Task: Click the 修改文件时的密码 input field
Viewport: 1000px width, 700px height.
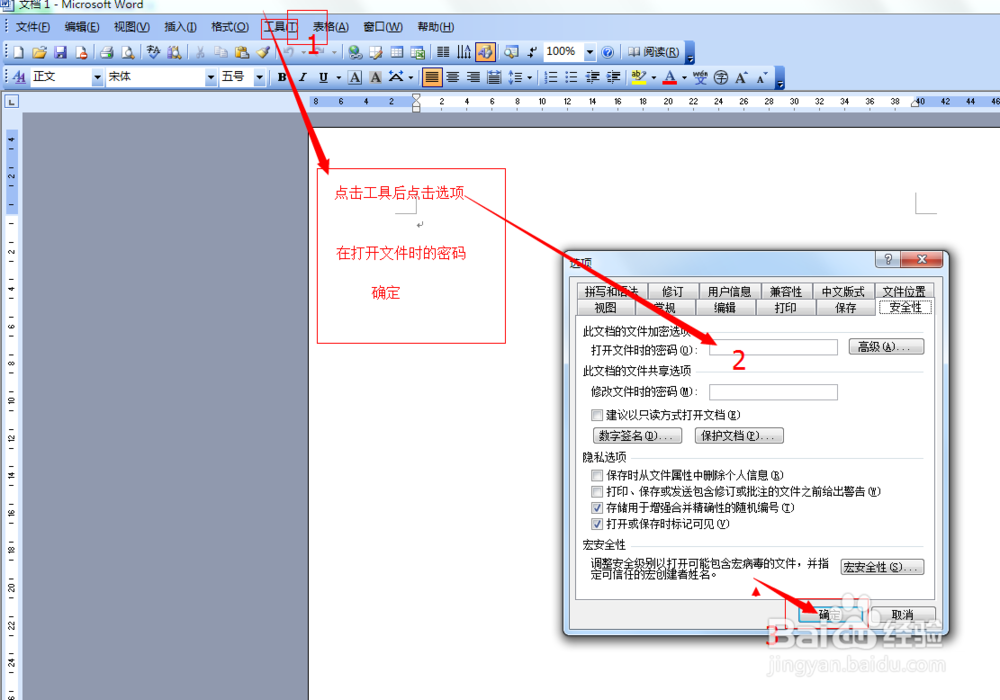Action: point(773,392)
